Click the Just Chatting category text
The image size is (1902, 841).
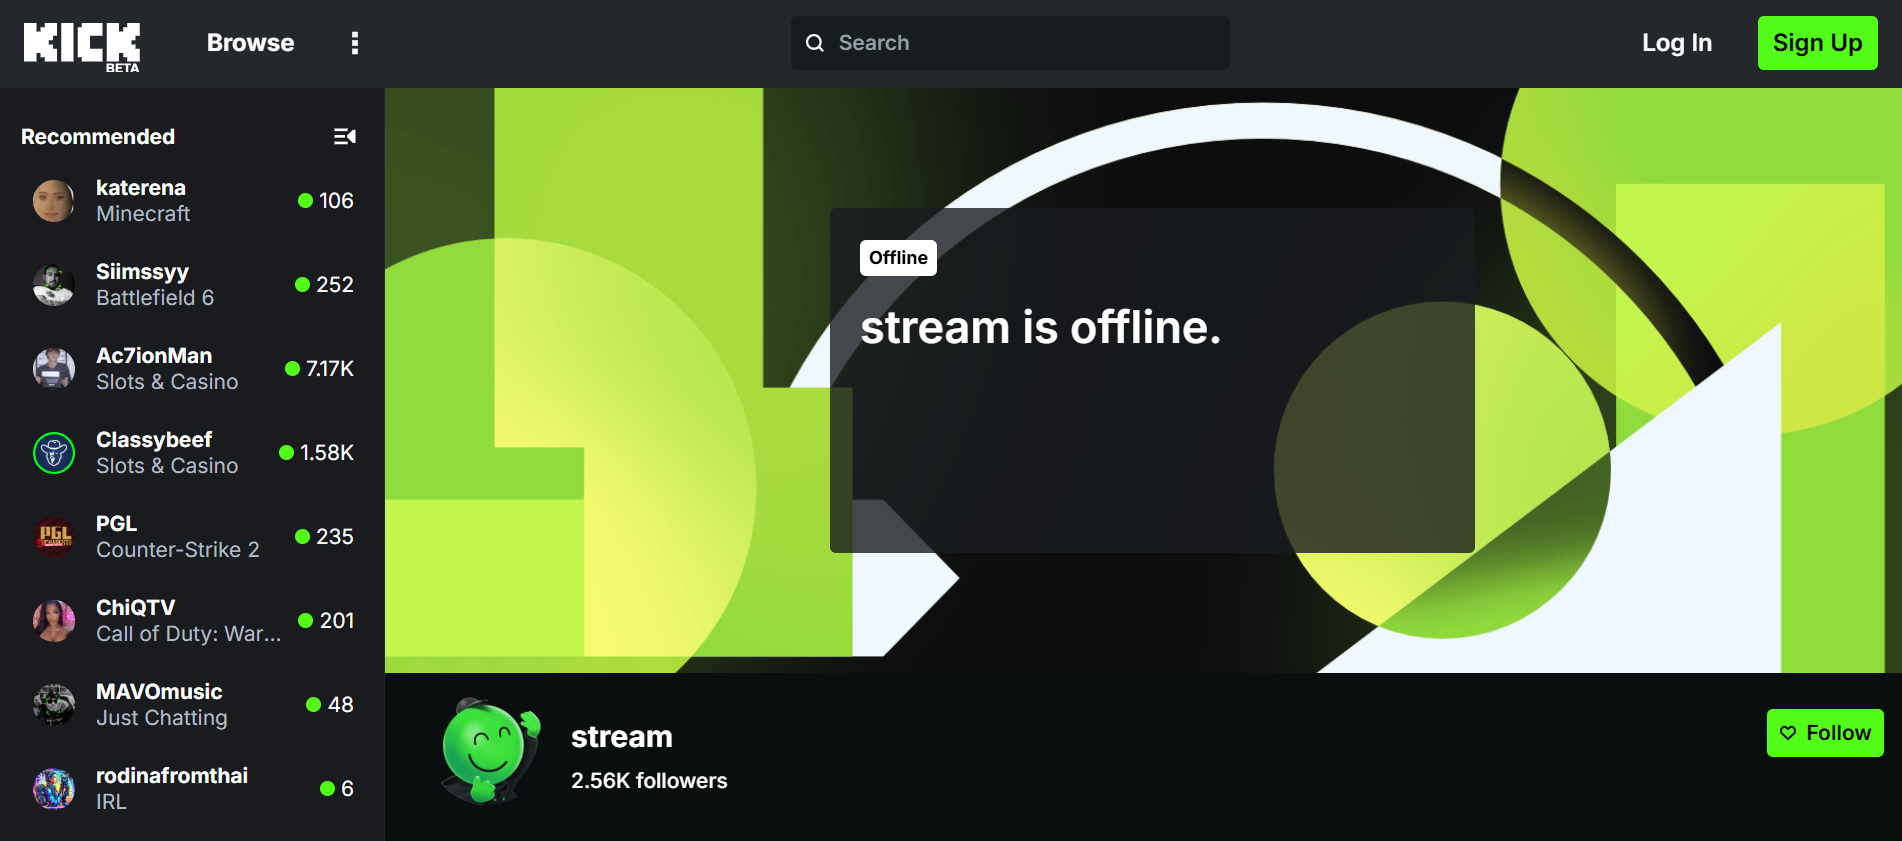tap(162, 718)
